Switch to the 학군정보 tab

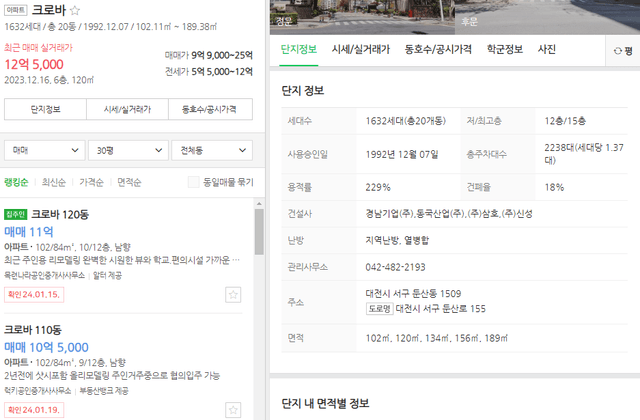pyautogui.click(x=505, y=50)
